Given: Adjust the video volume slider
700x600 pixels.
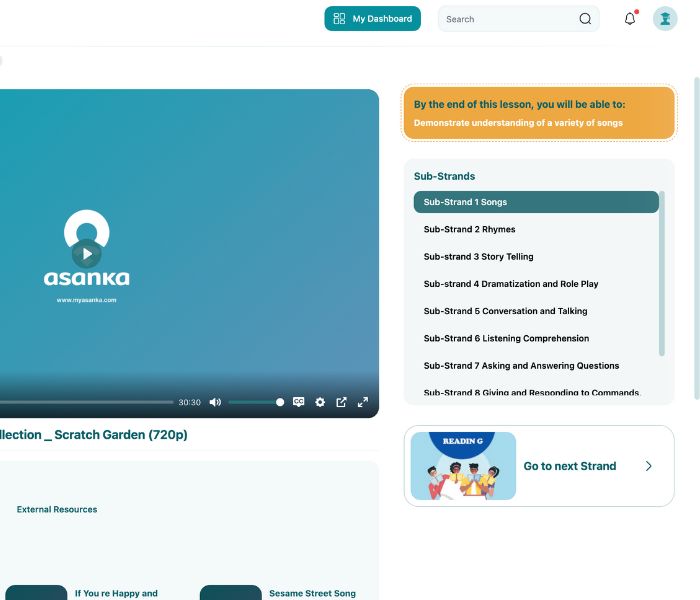Looking at the screenshot, I should (x=255, y=402).
